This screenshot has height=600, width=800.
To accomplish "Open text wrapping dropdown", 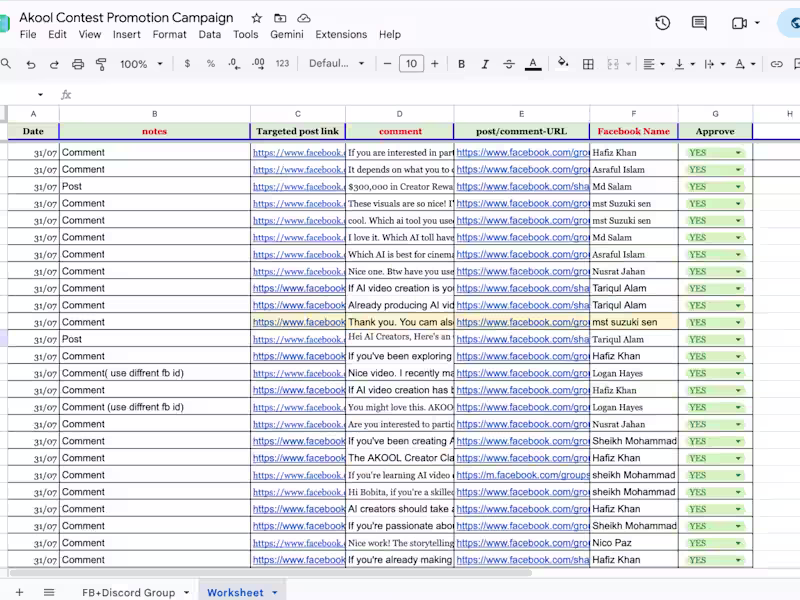I will point(714,64).
